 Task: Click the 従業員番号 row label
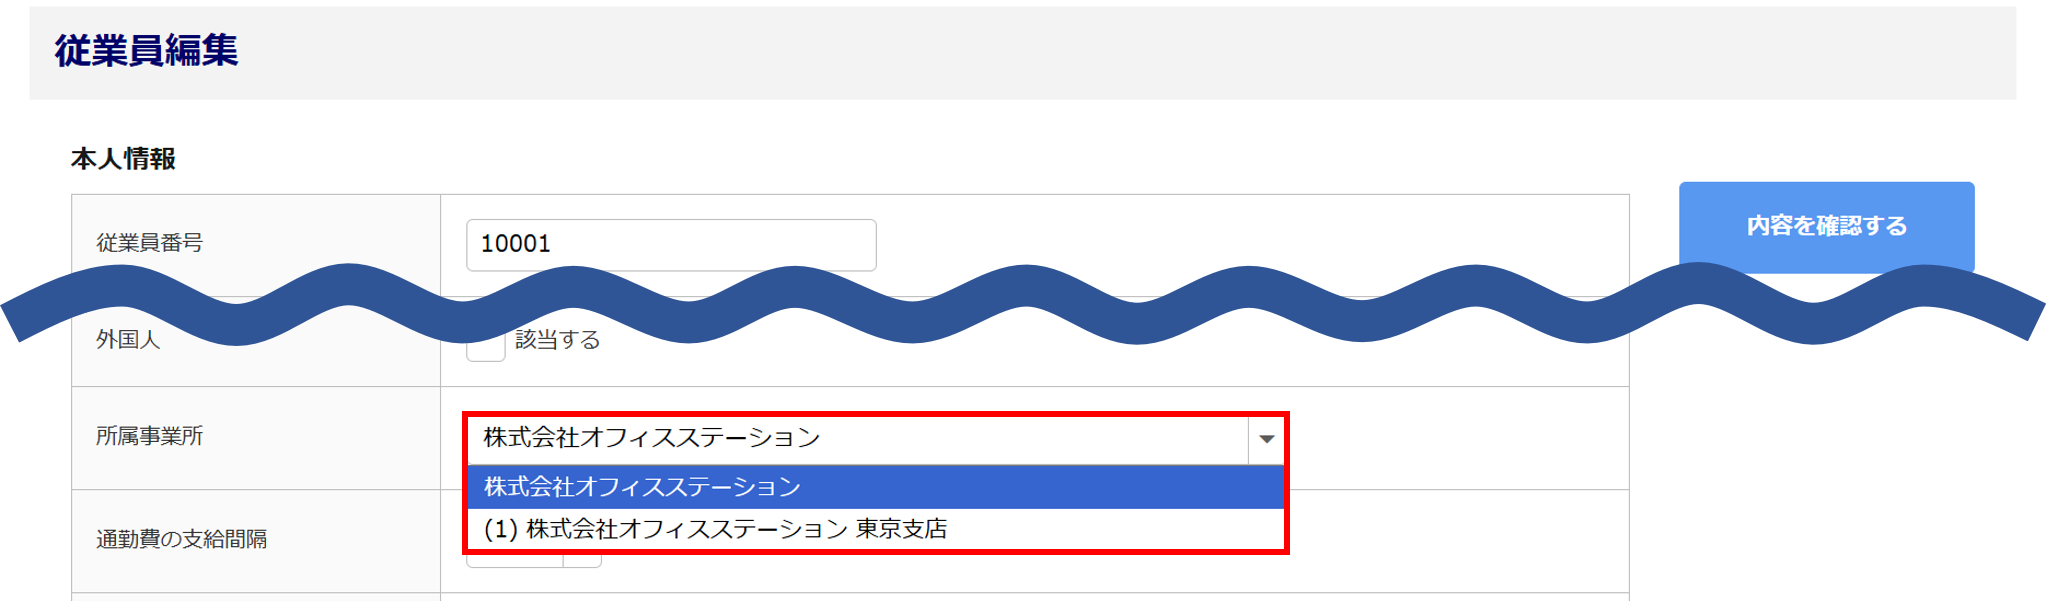click(149, 243)
